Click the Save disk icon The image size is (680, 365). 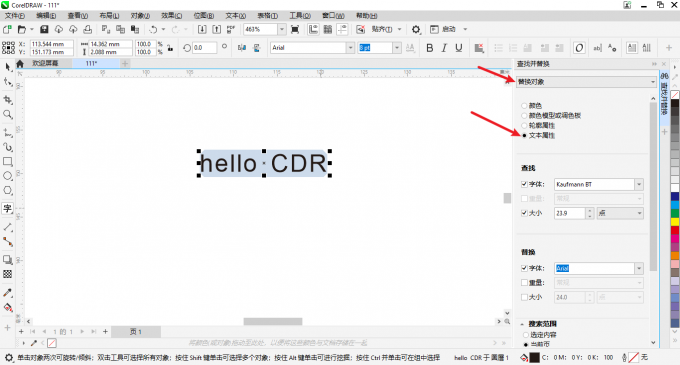point(44,29)
